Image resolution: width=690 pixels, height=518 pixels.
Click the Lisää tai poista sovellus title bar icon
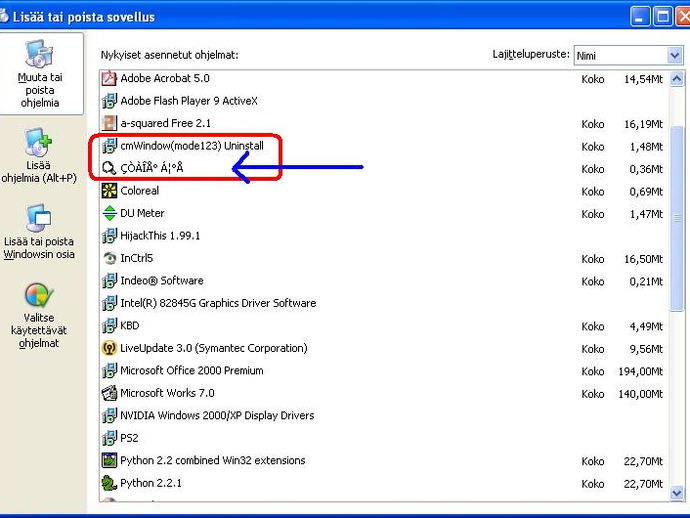coord(4,16)
